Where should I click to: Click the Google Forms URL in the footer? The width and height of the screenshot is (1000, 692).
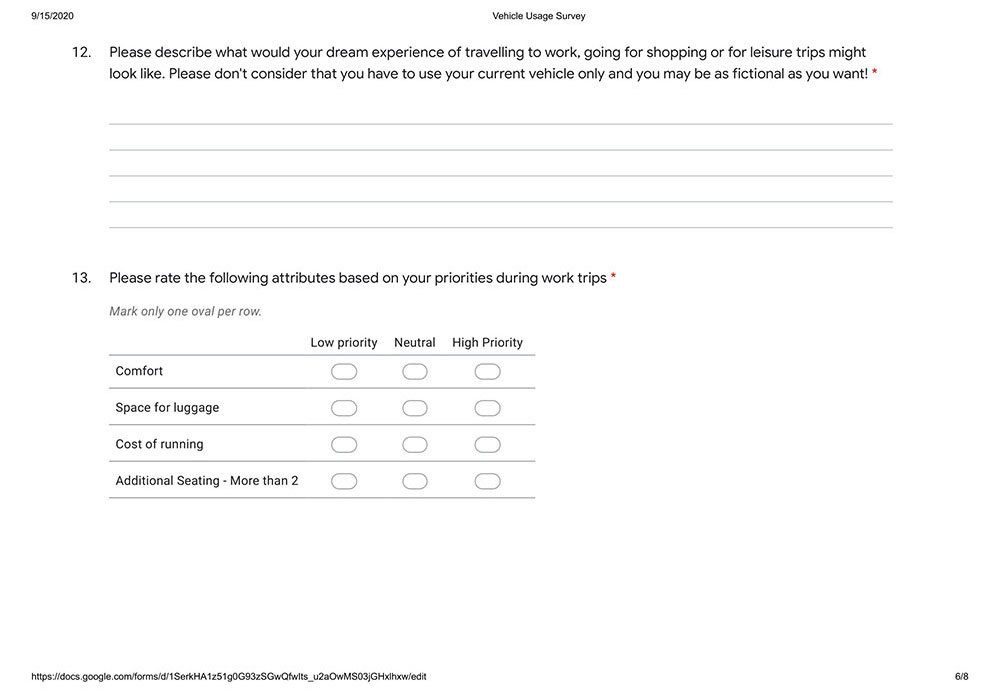tap(229, 677)
